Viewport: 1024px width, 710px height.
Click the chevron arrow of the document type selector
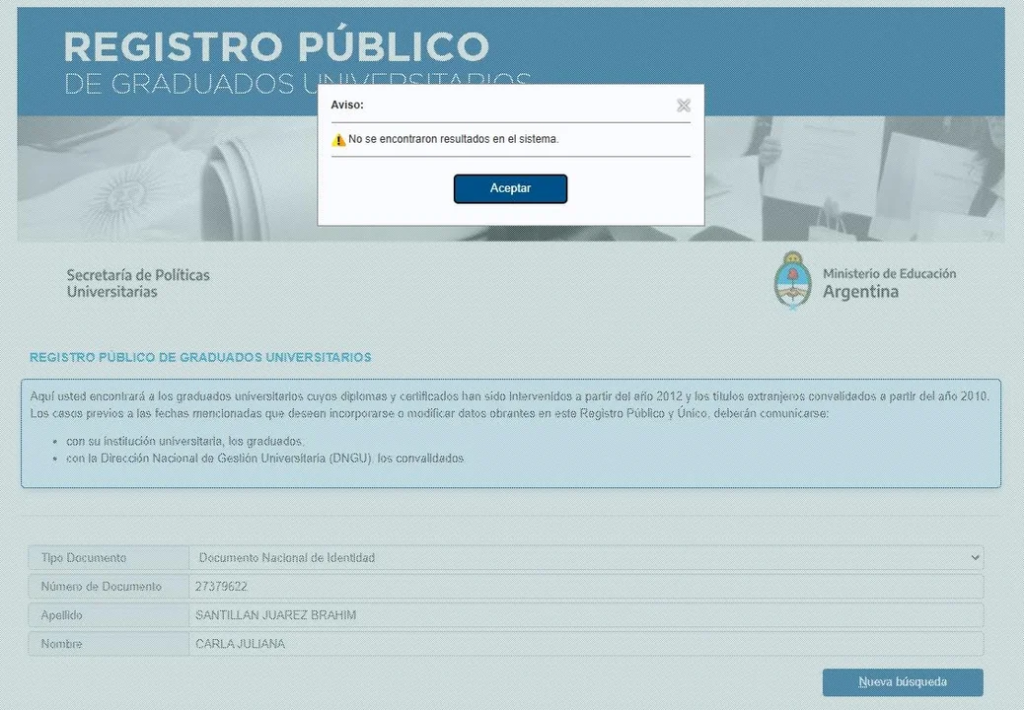(x=975, y=558)
